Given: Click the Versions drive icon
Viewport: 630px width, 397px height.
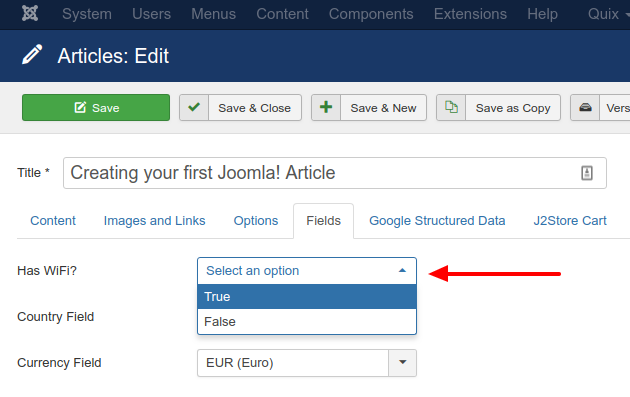Looking at the screenshot, I should click(x=585, y=107).
